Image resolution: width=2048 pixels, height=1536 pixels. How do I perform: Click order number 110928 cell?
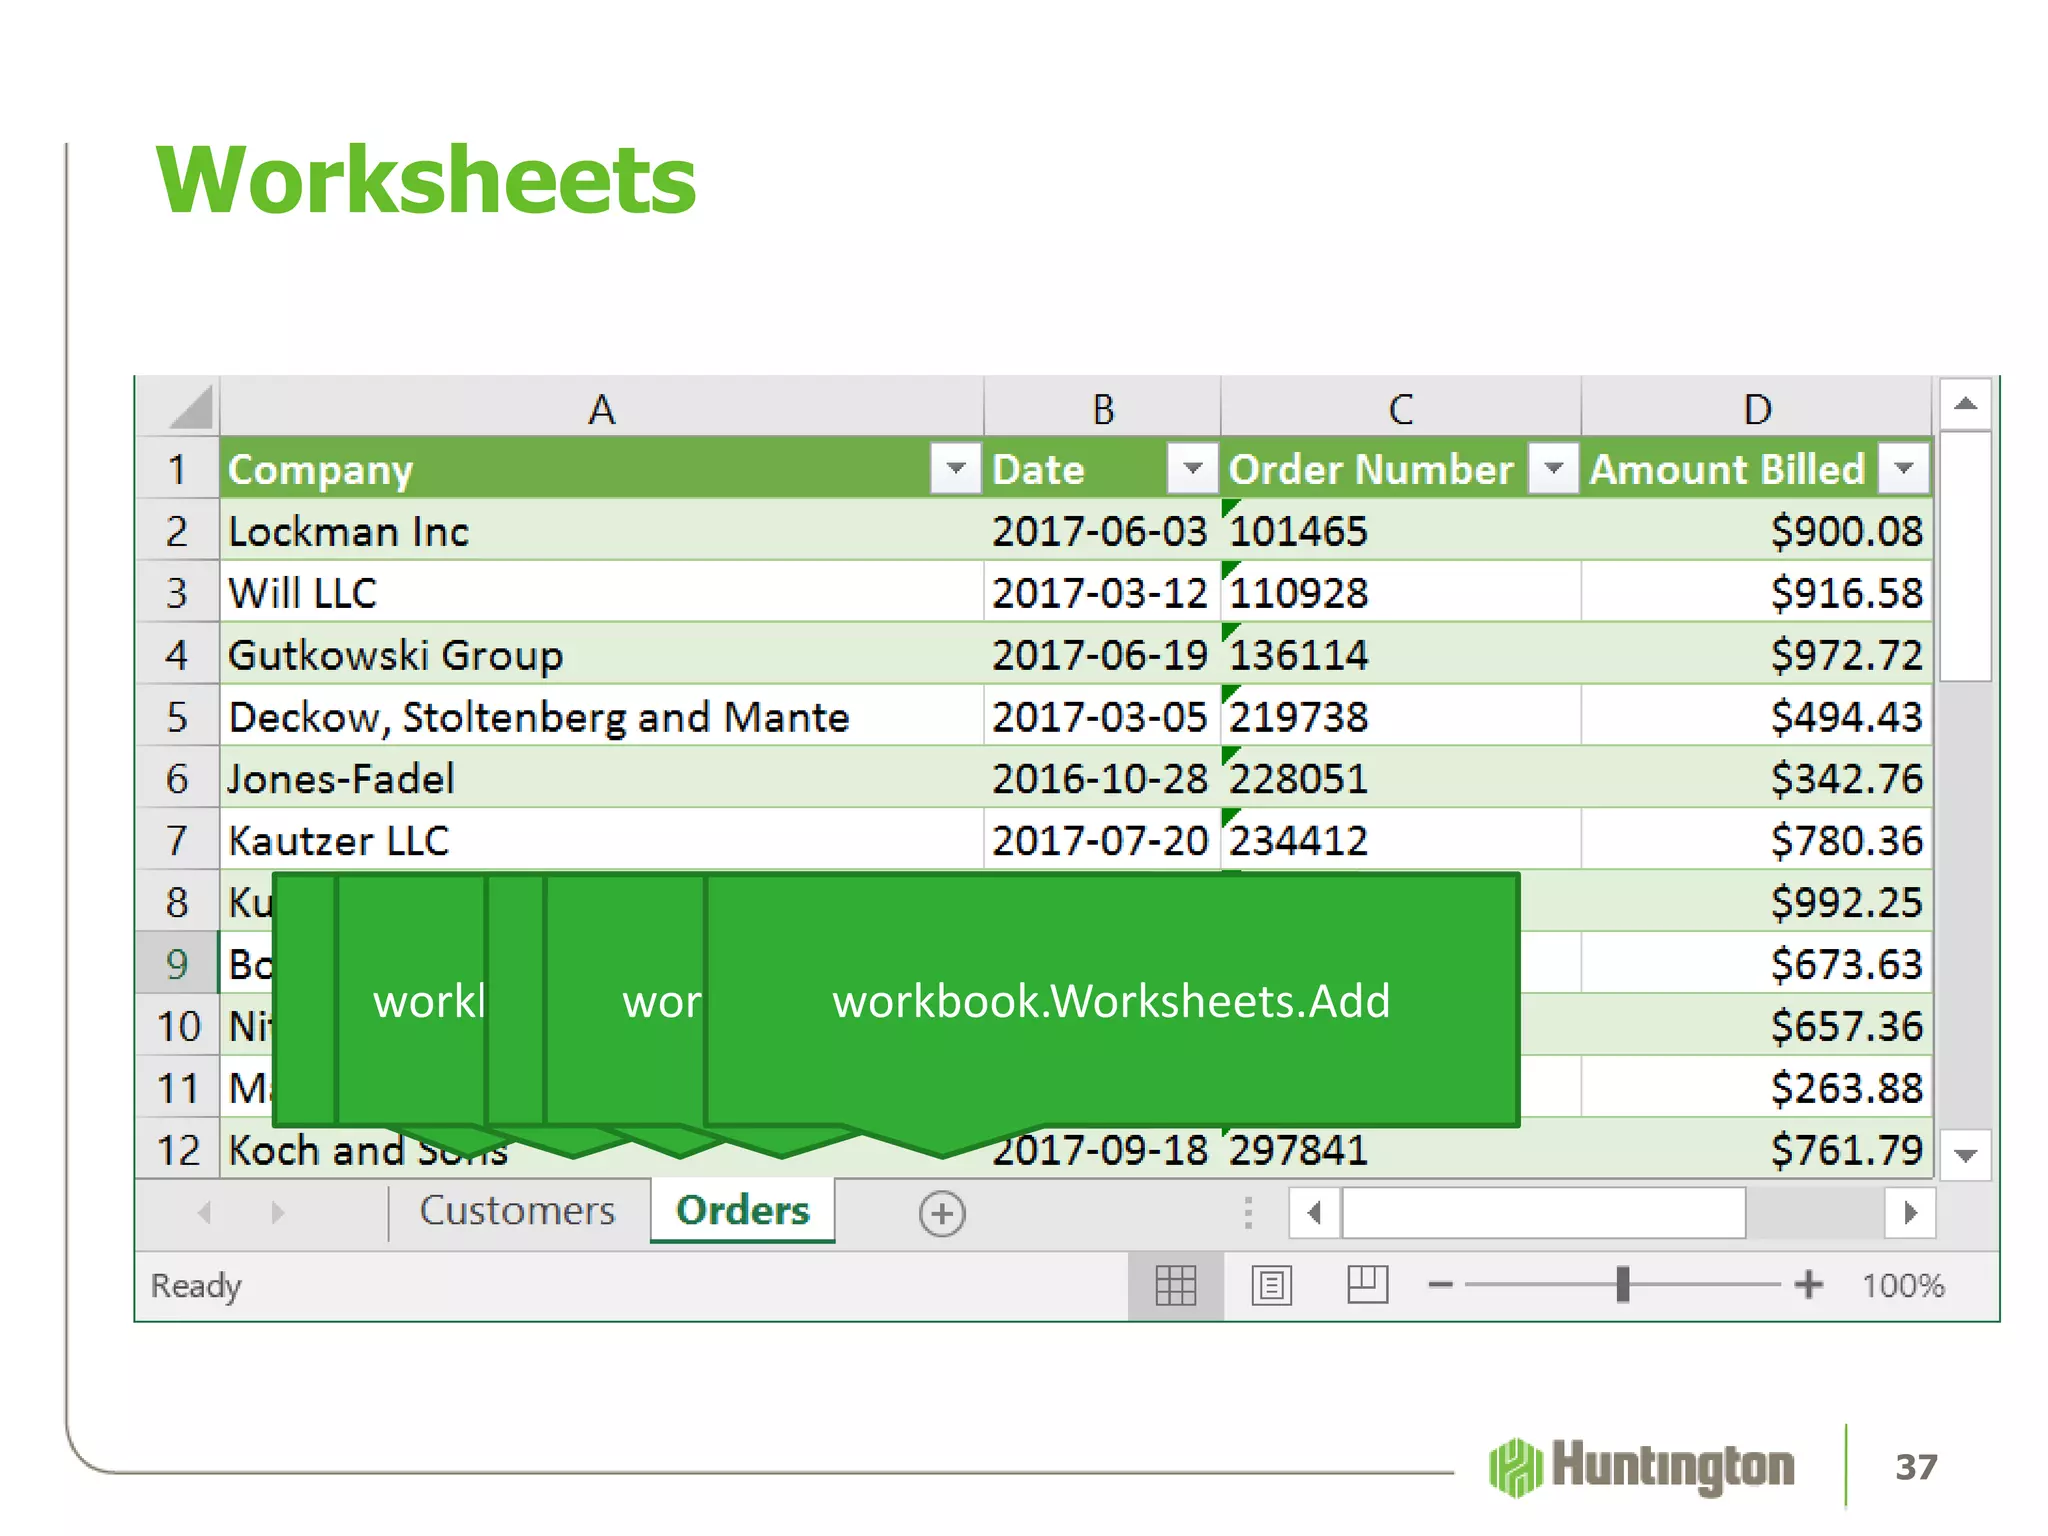(x=1401, y=593)
